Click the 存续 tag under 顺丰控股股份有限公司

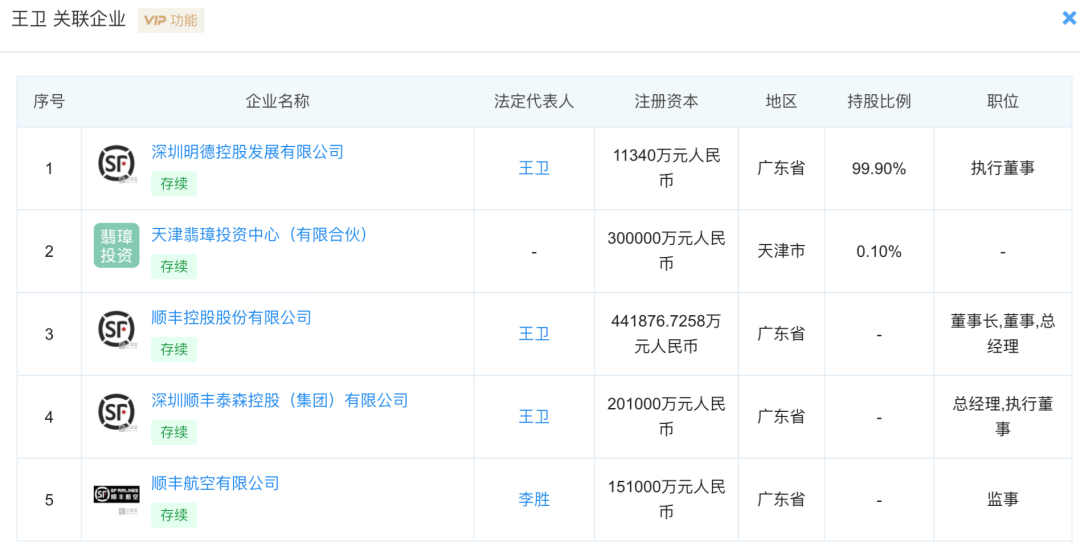pos(174,349)
